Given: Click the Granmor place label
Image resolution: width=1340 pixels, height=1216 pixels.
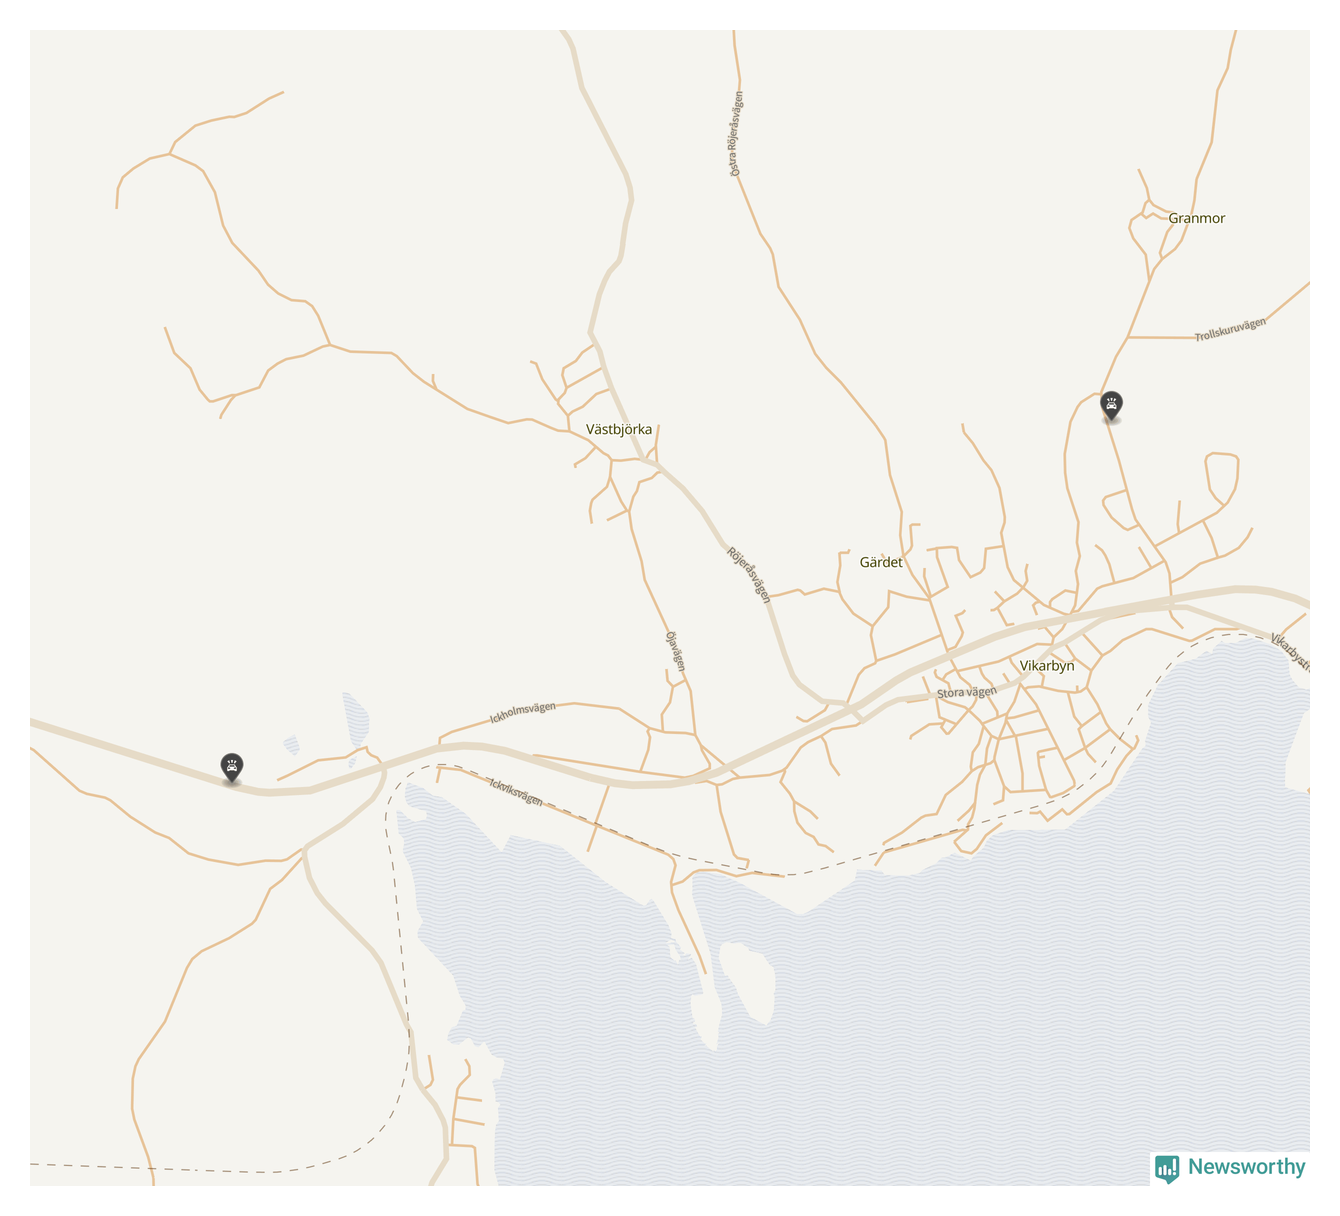Looking at the screenshot, I should point(1196,218).
